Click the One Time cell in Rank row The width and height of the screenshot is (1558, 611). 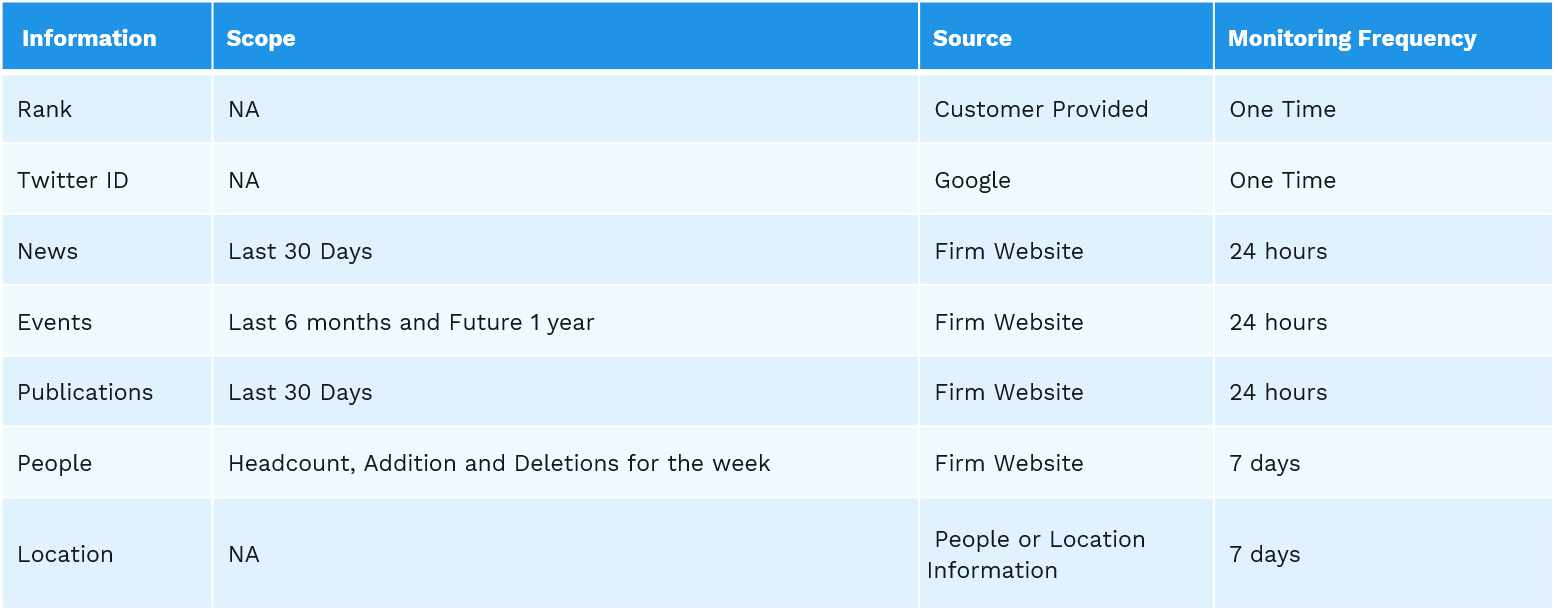[1283, 109]
